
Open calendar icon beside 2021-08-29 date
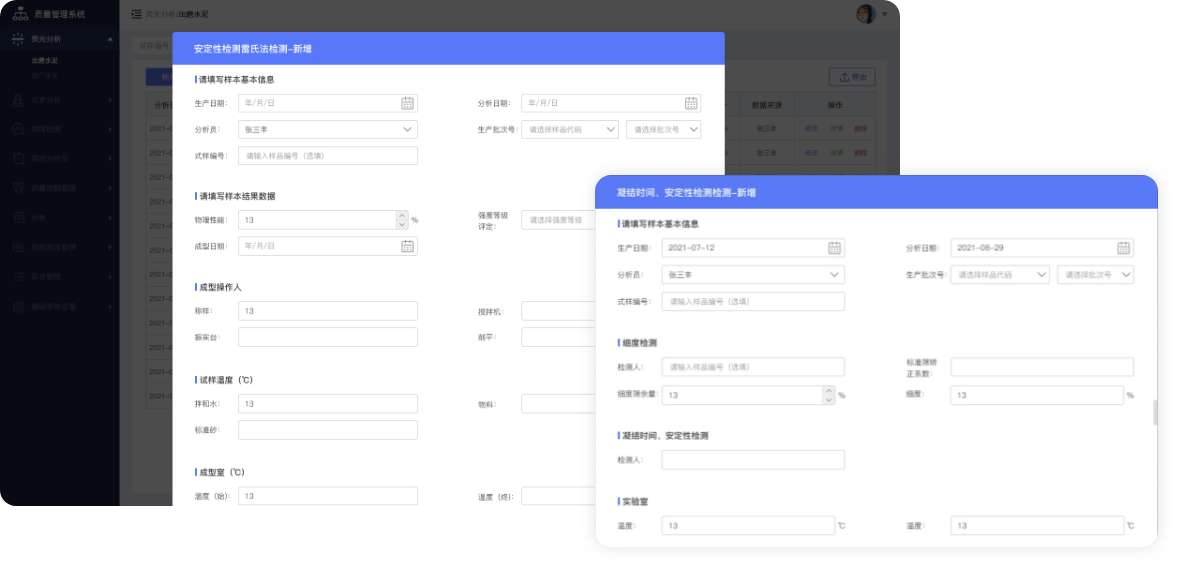click(1123, 247)
